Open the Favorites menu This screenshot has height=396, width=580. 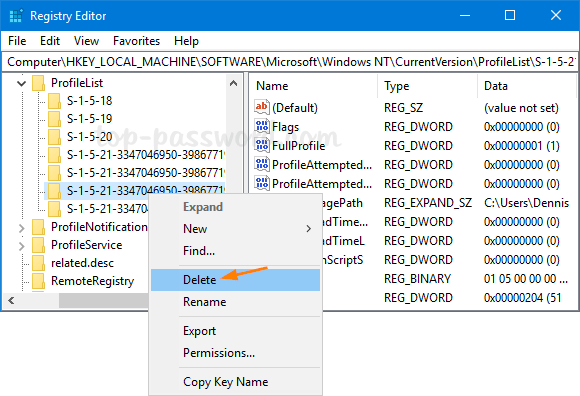point(136,41)
